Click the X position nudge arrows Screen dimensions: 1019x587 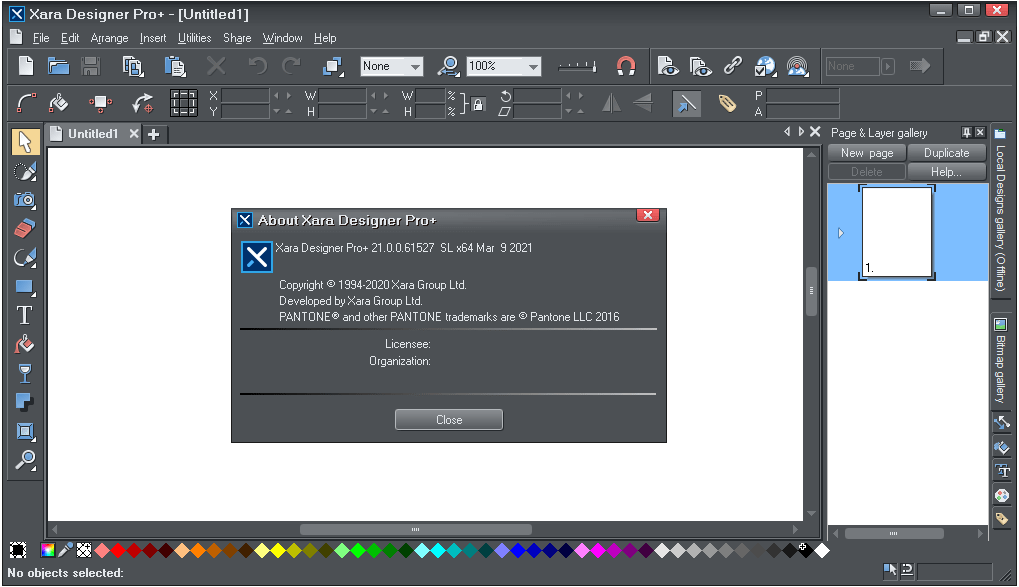pyautogui.click(x=282, y=96)
